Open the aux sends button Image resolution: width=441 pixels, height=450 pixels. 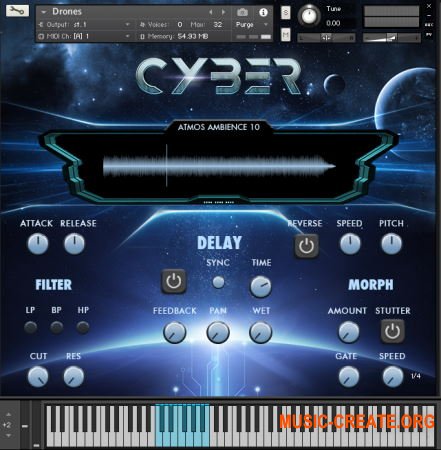(429, 25)
